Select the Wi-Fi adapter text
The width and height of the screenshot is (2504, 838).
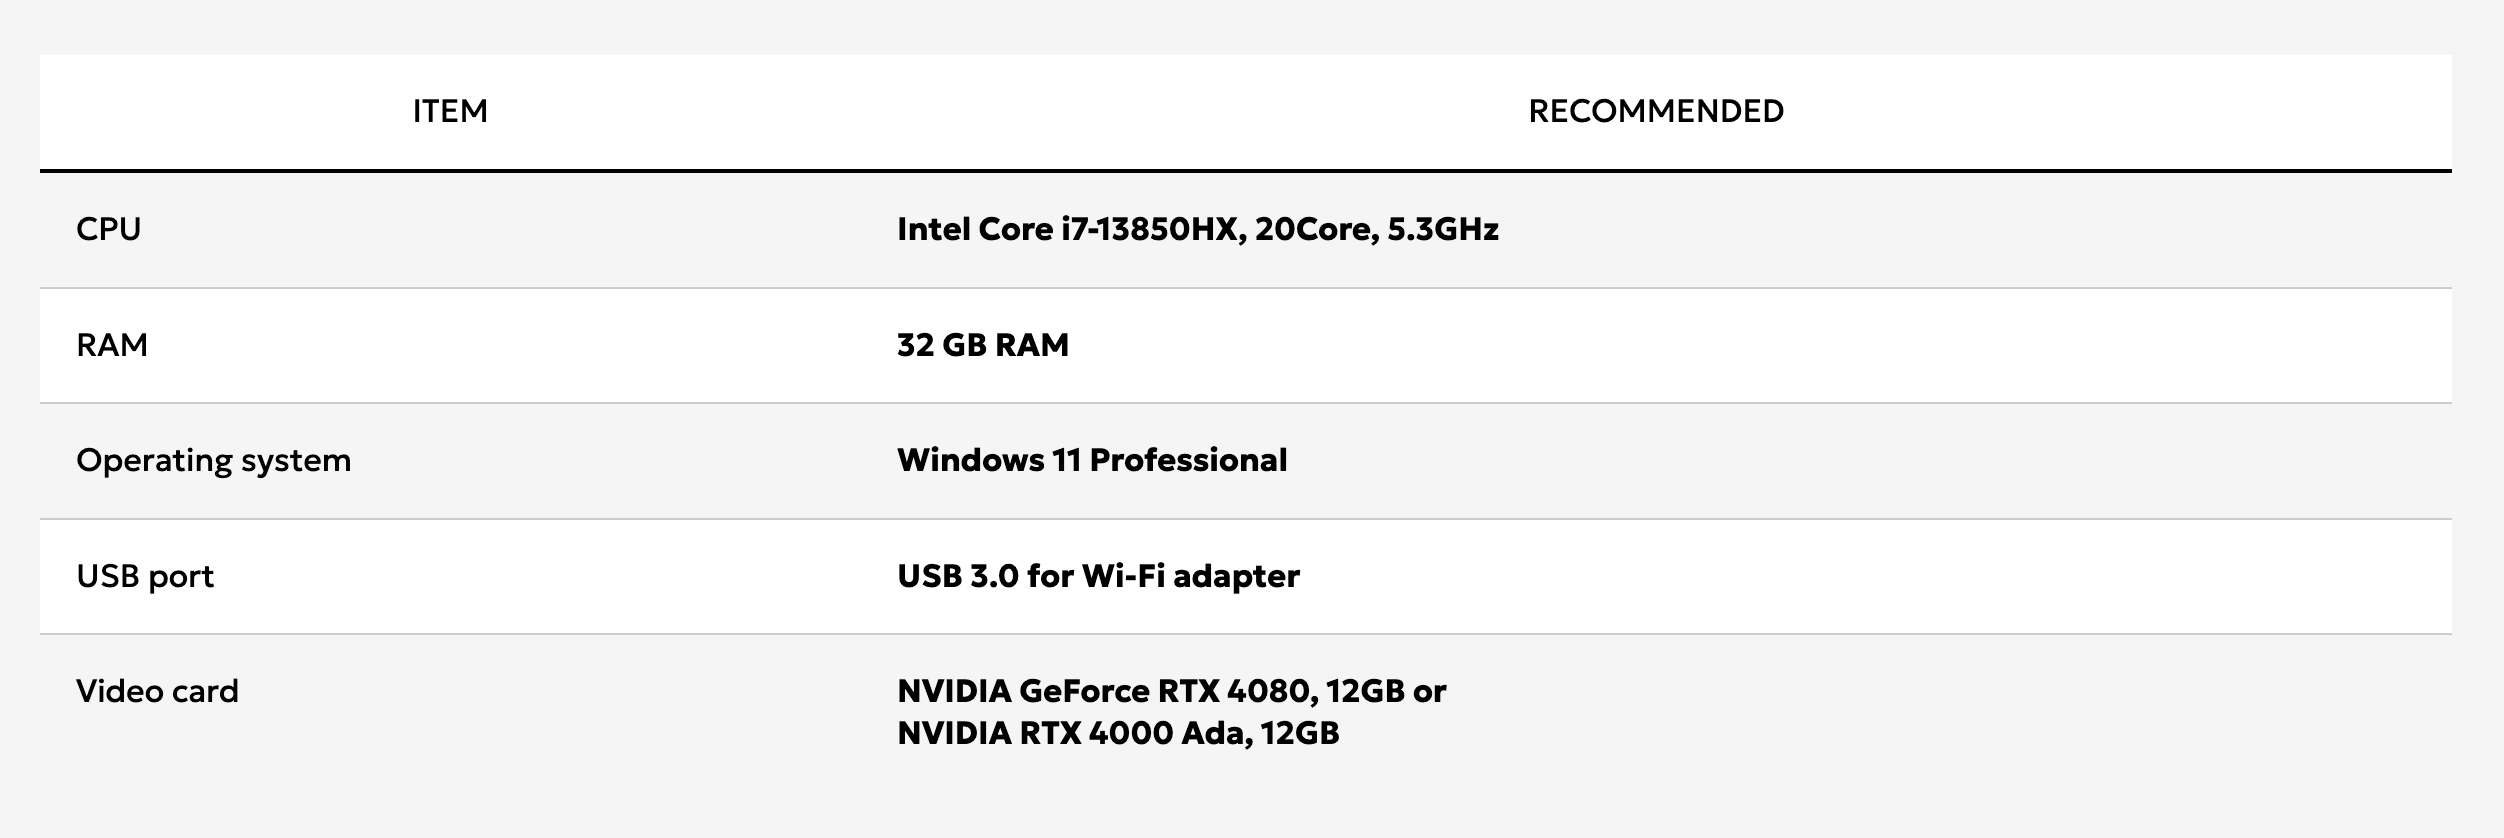point(1190,576)
